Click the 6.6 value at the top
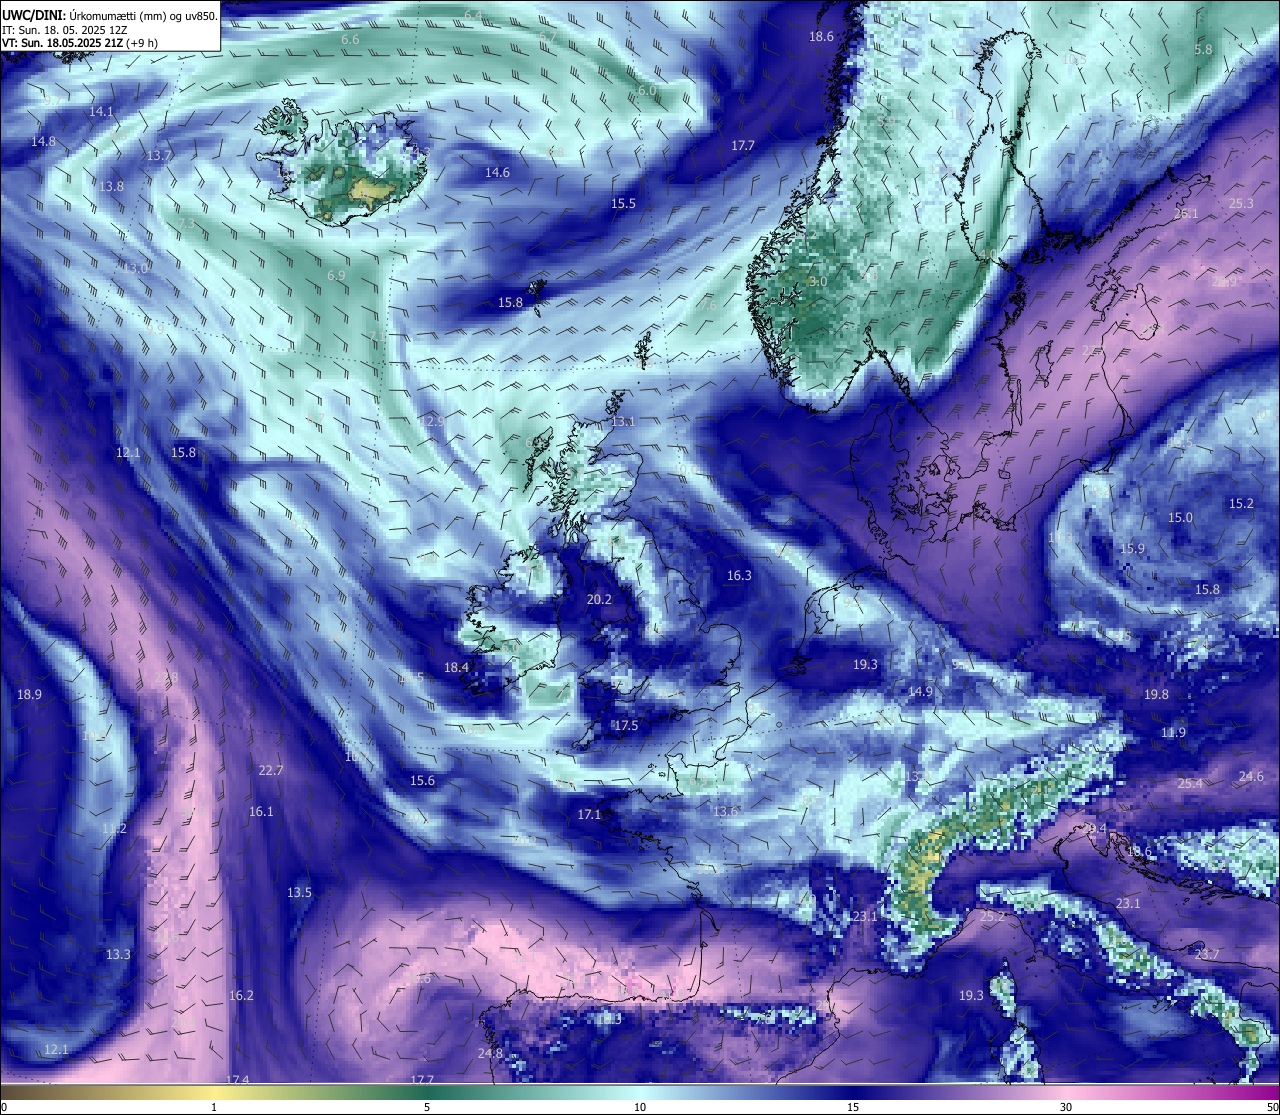Screen dimensions: 1280x1115 (x=350, y=39)
